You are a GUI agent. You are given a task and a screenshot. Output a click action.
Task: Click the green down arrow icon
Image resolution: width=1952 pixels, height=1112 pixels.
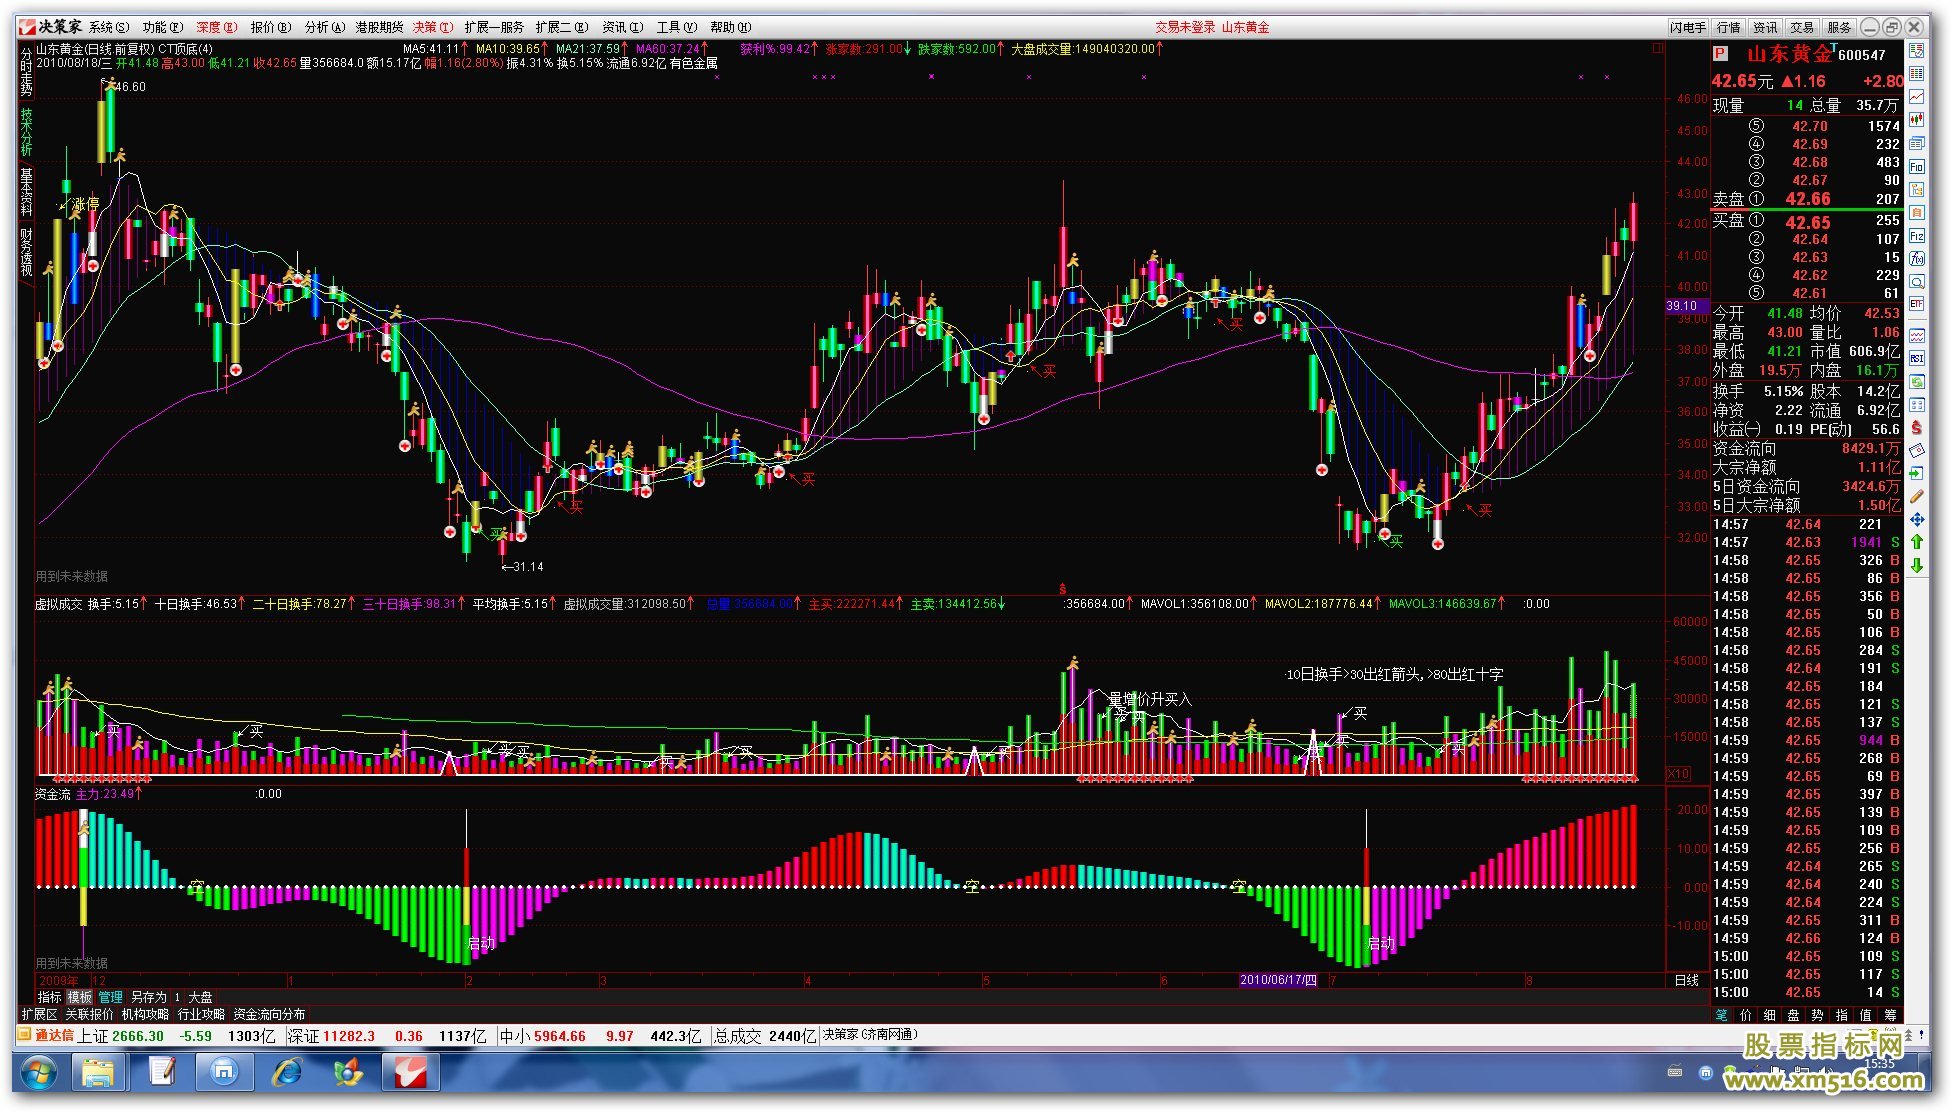(1916, 565)
